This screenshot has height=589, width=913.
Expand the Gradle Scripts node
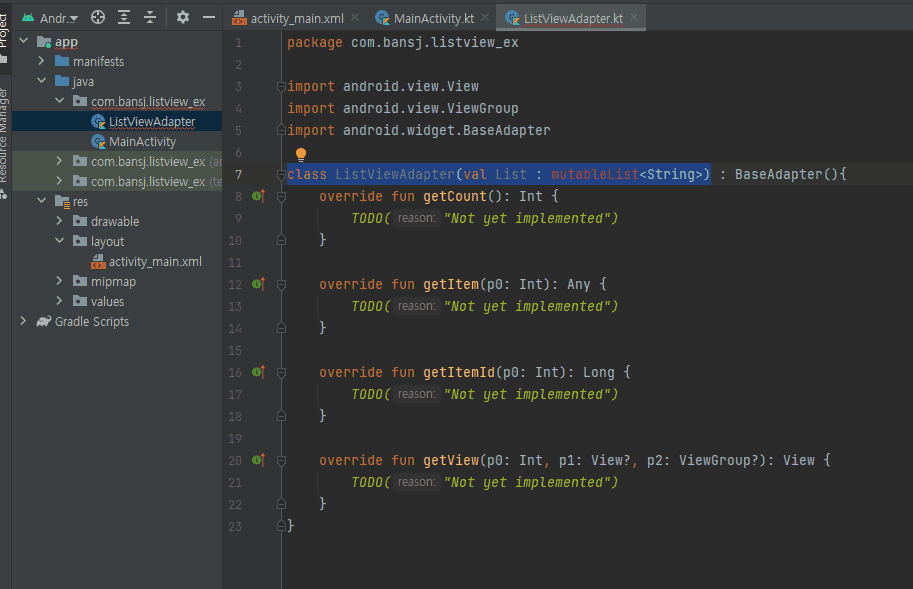[x=23, y=322]
